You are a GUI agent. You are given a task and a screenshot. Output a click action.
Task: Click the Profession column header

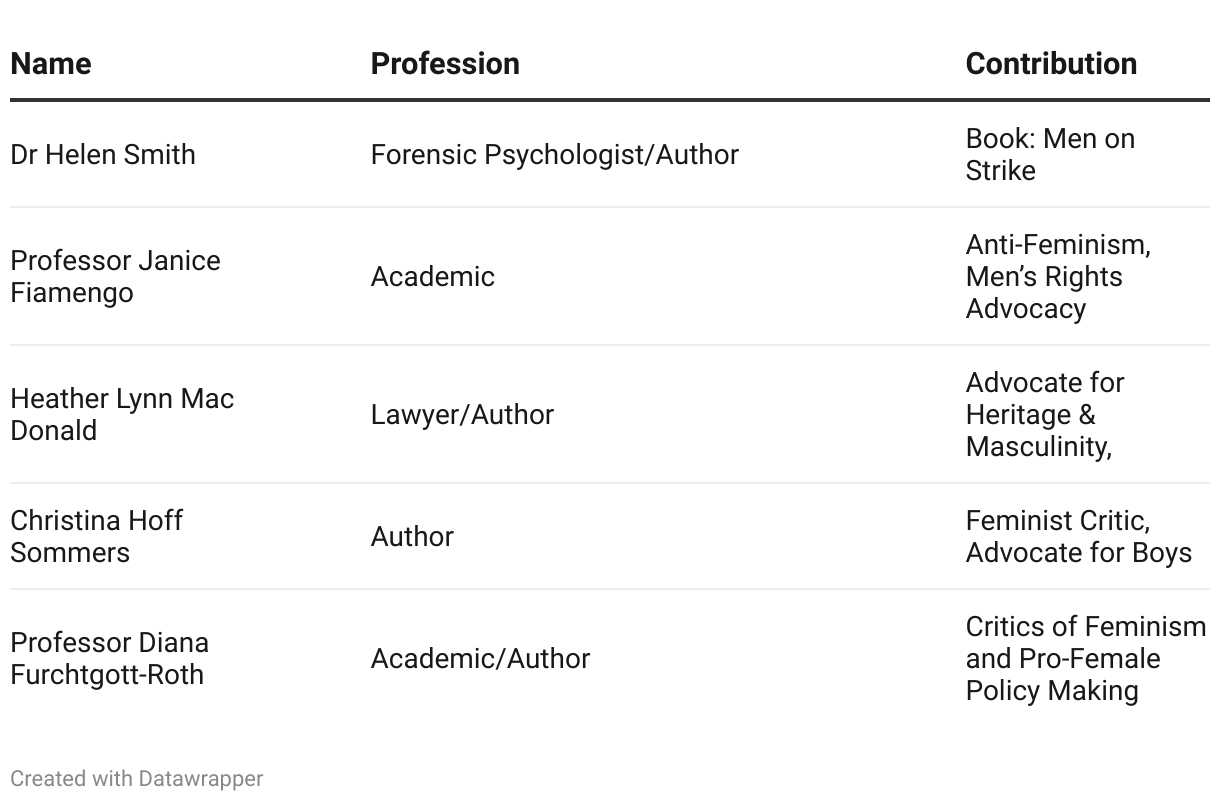(445, 63)
